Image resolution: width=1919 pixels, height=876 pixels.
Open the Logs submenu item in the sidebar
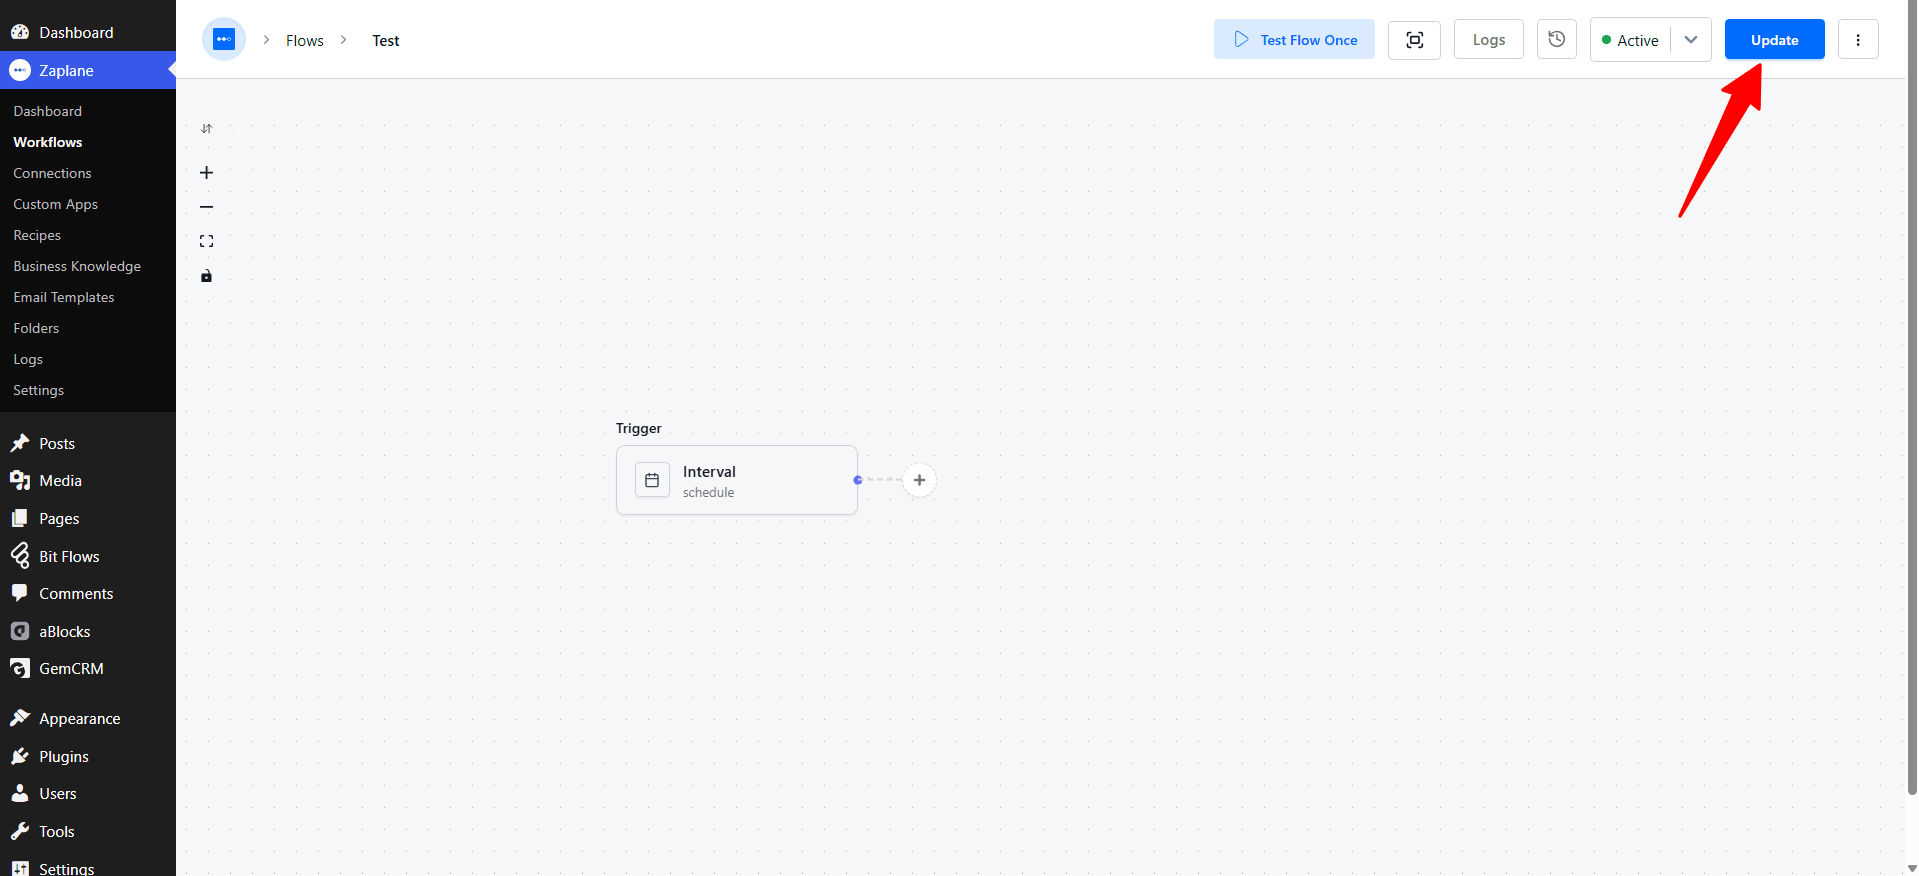[28, 359]
